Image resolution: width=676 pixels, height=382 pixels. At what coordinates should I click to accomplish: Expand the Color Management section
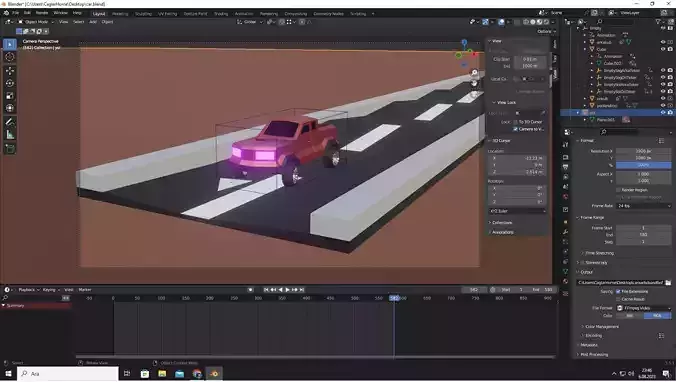coord(602,326)
